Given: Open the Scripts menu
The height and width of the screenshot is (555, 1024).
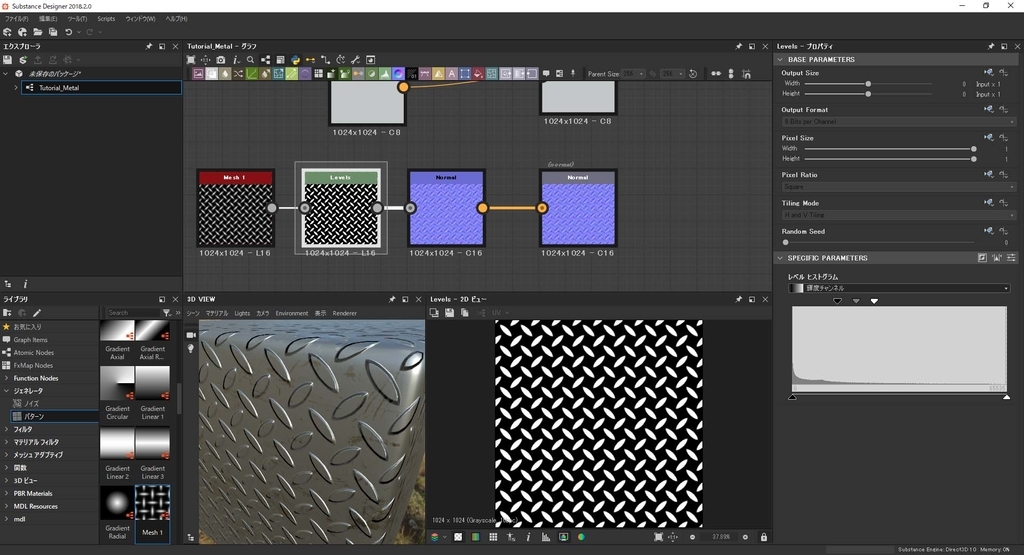Looking at the screenshot, I should tap(106, 19).
